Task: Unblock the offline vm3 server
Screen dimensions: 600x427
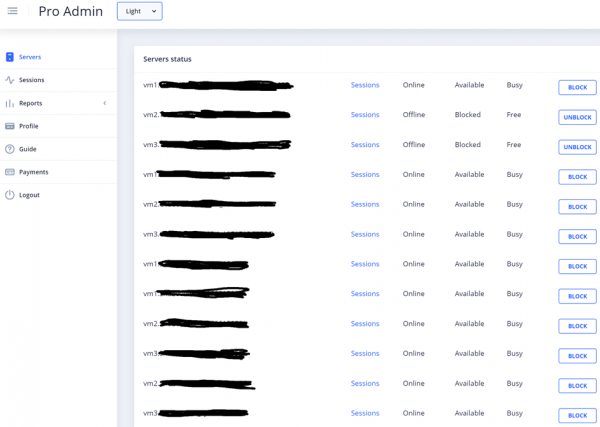Action: coord(577,147)
